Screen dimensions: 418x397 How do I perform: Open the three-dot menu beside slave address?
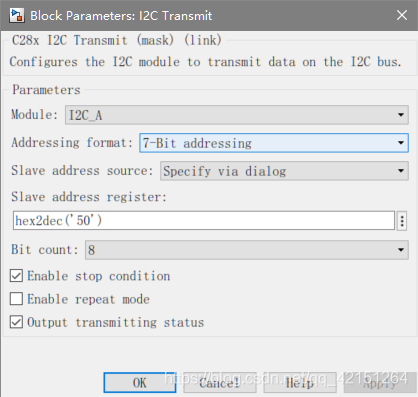point(402,221)
